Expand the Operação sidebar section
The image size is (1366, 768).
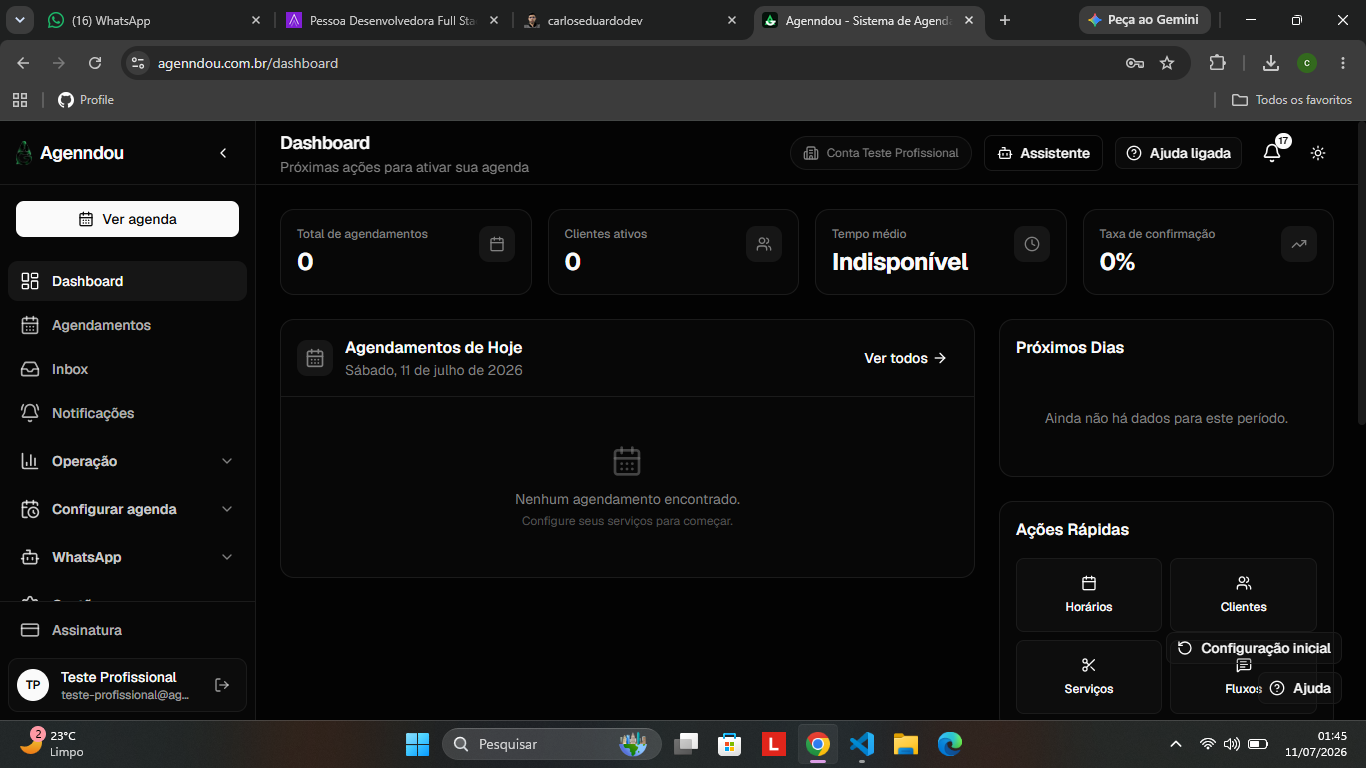(x=127, y=461)
